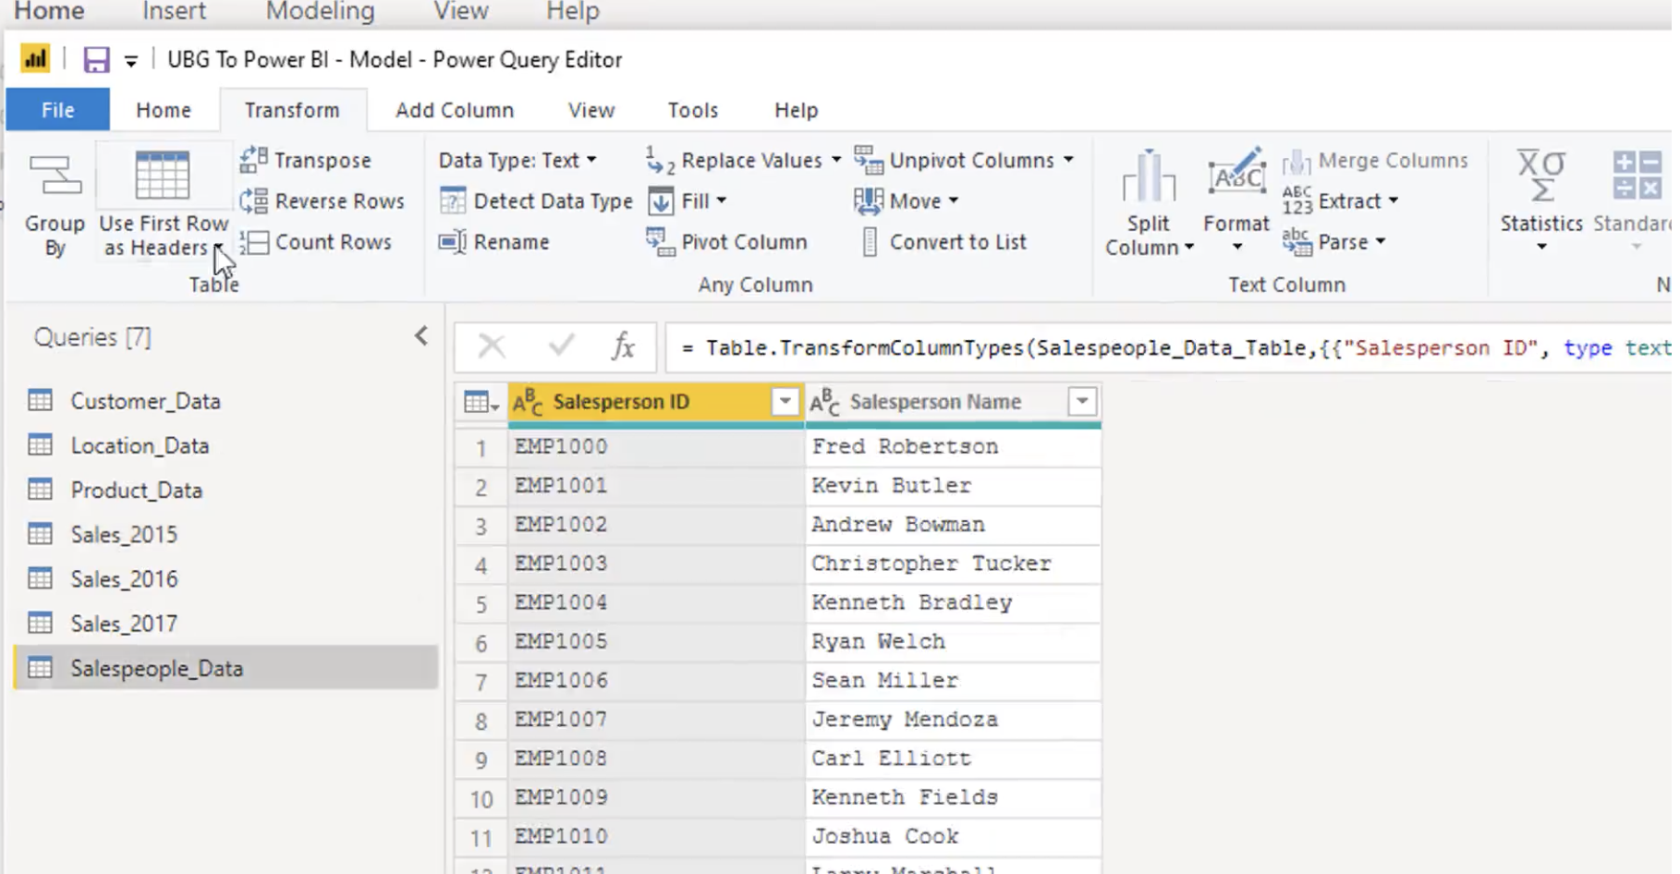Screen dimensions: 1680x874
Task: Expand the Split Column dropdown arrow
Action: click(1189, 248)
